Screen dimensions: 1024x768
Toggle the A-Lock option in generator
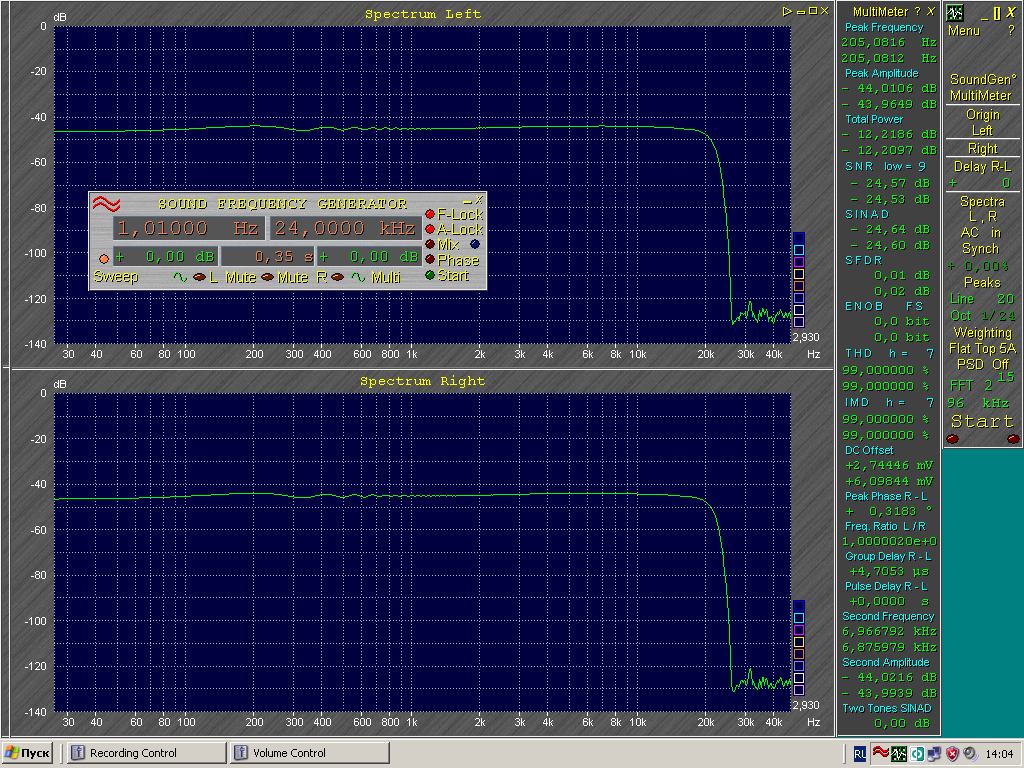[x=430, y=229]
